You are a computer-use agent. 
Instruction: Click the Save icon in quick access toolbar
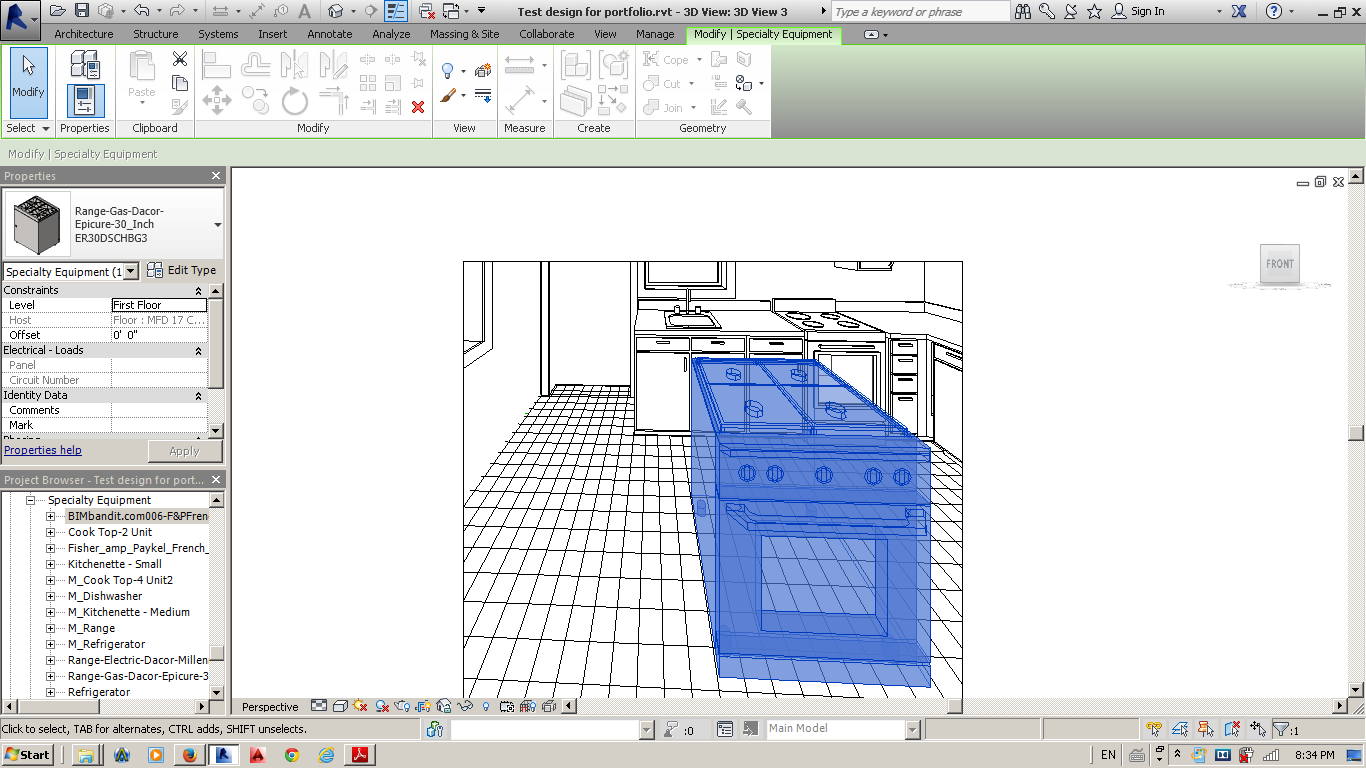(x=82, y=11)
